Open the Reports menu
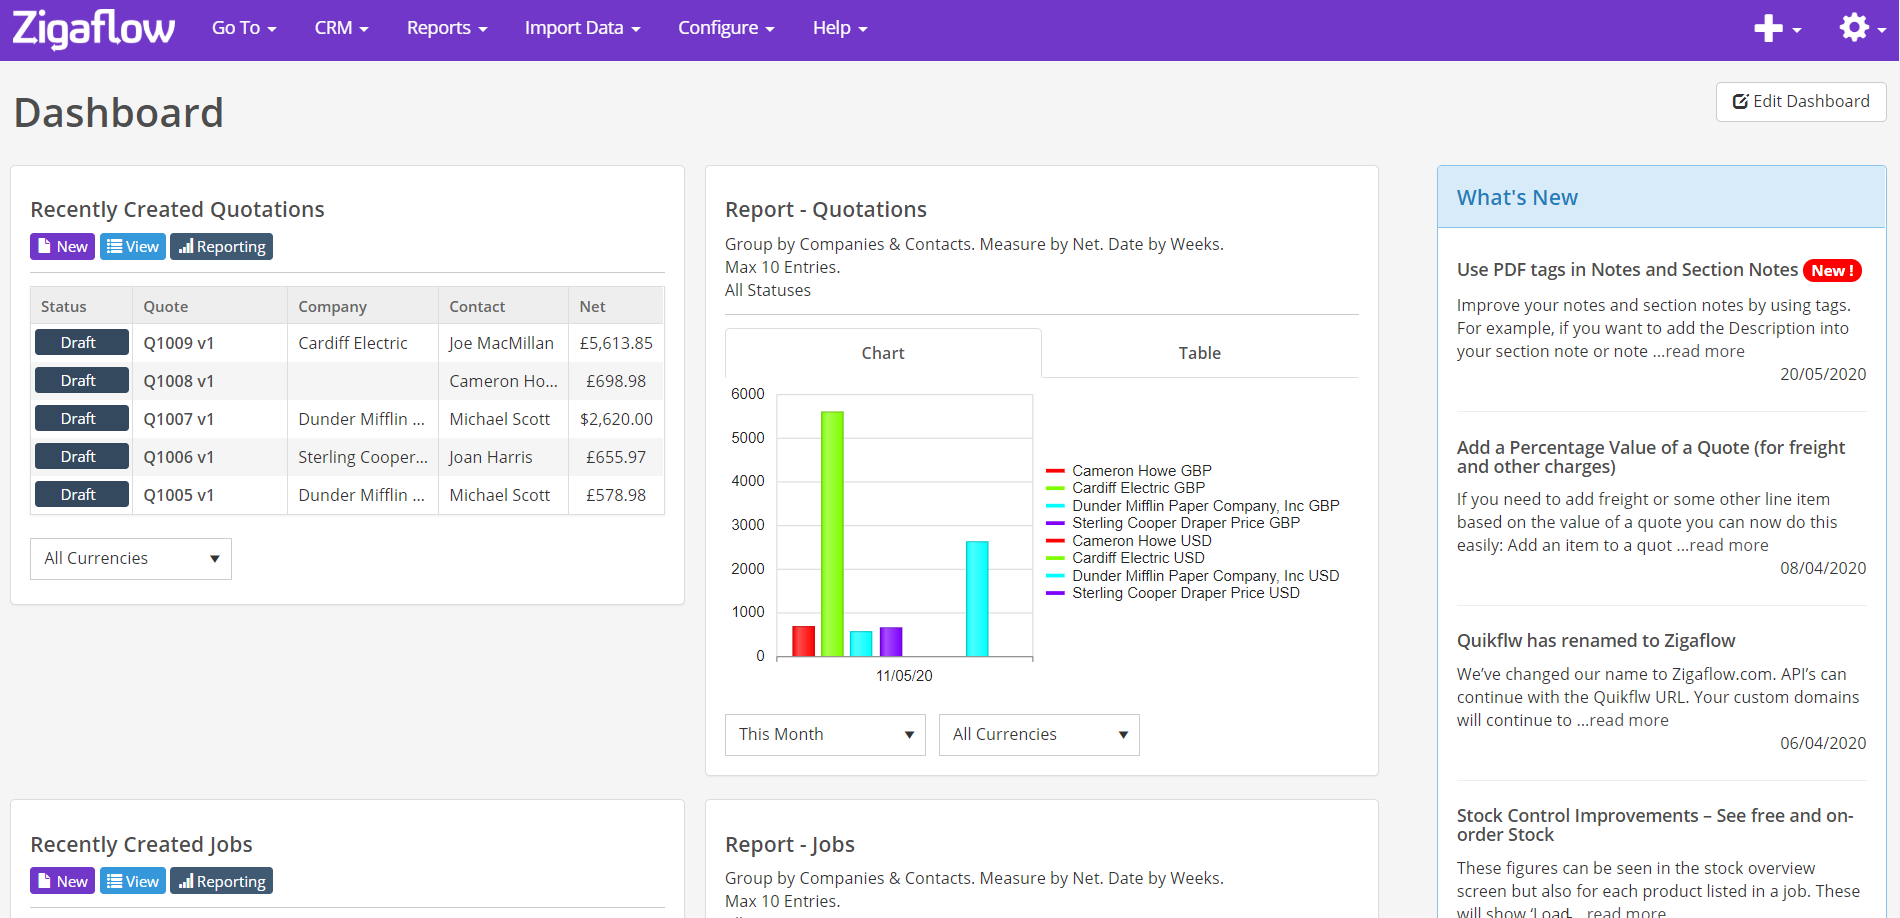Image resolution: width=1900 pixels, height=918 pixels. (447, 28)
